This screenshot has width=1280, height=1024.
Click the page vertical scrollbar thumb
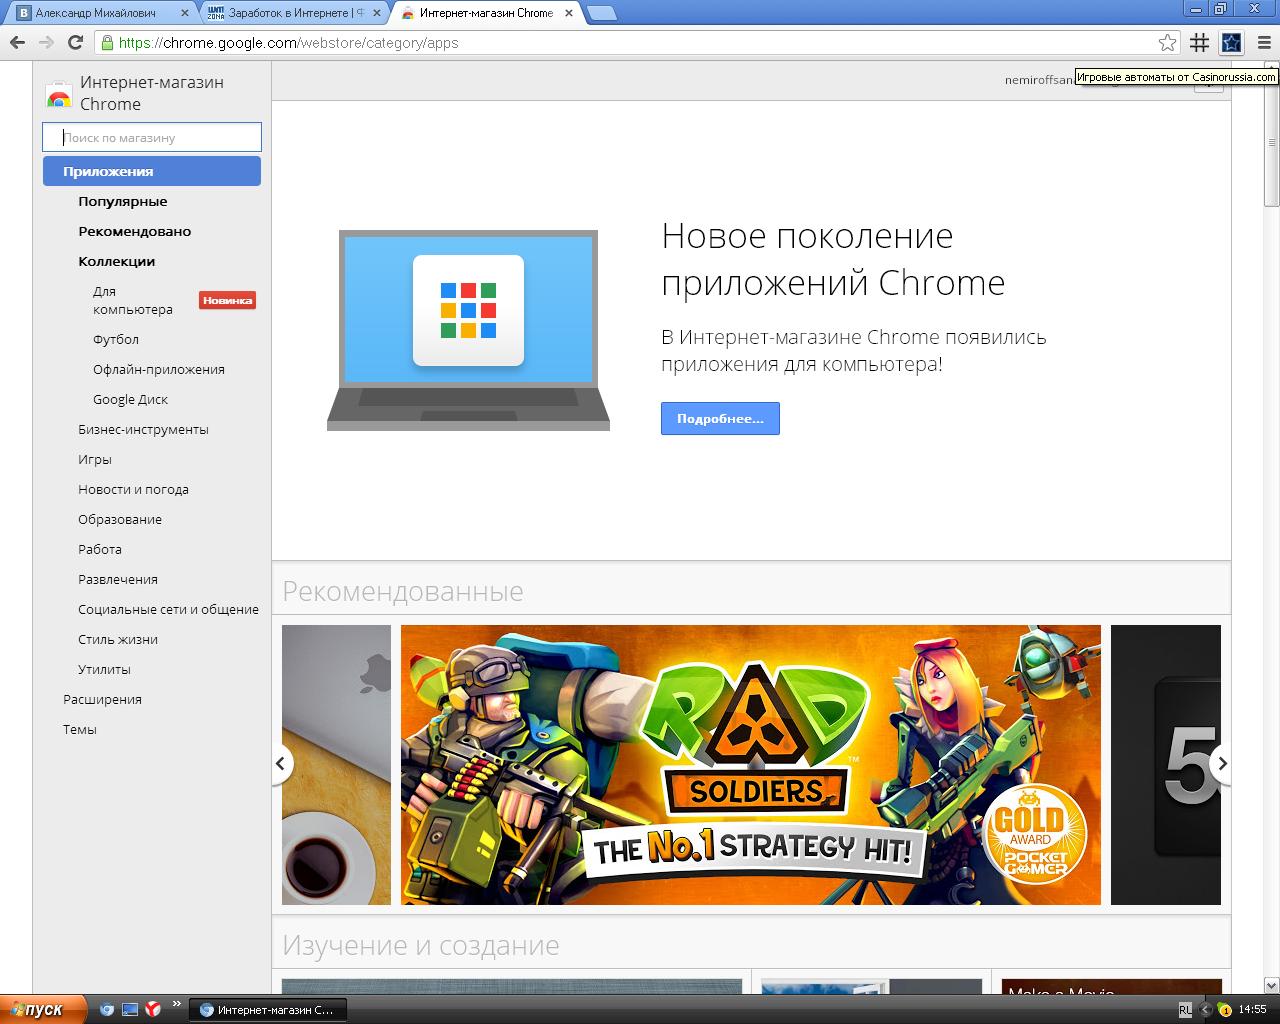(x=1271, y=142)
